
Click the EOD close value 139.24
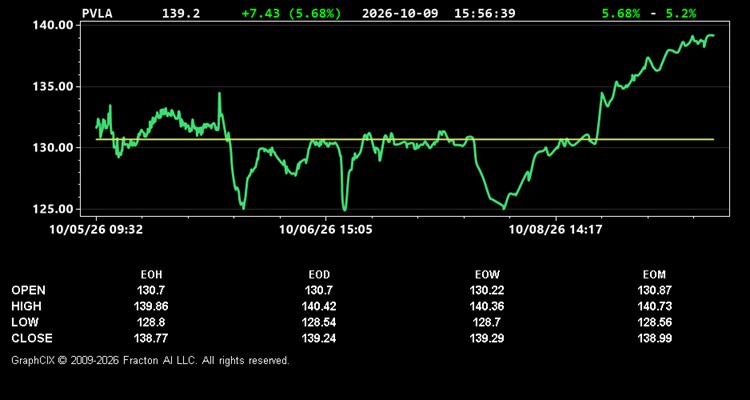click(319, 338)
